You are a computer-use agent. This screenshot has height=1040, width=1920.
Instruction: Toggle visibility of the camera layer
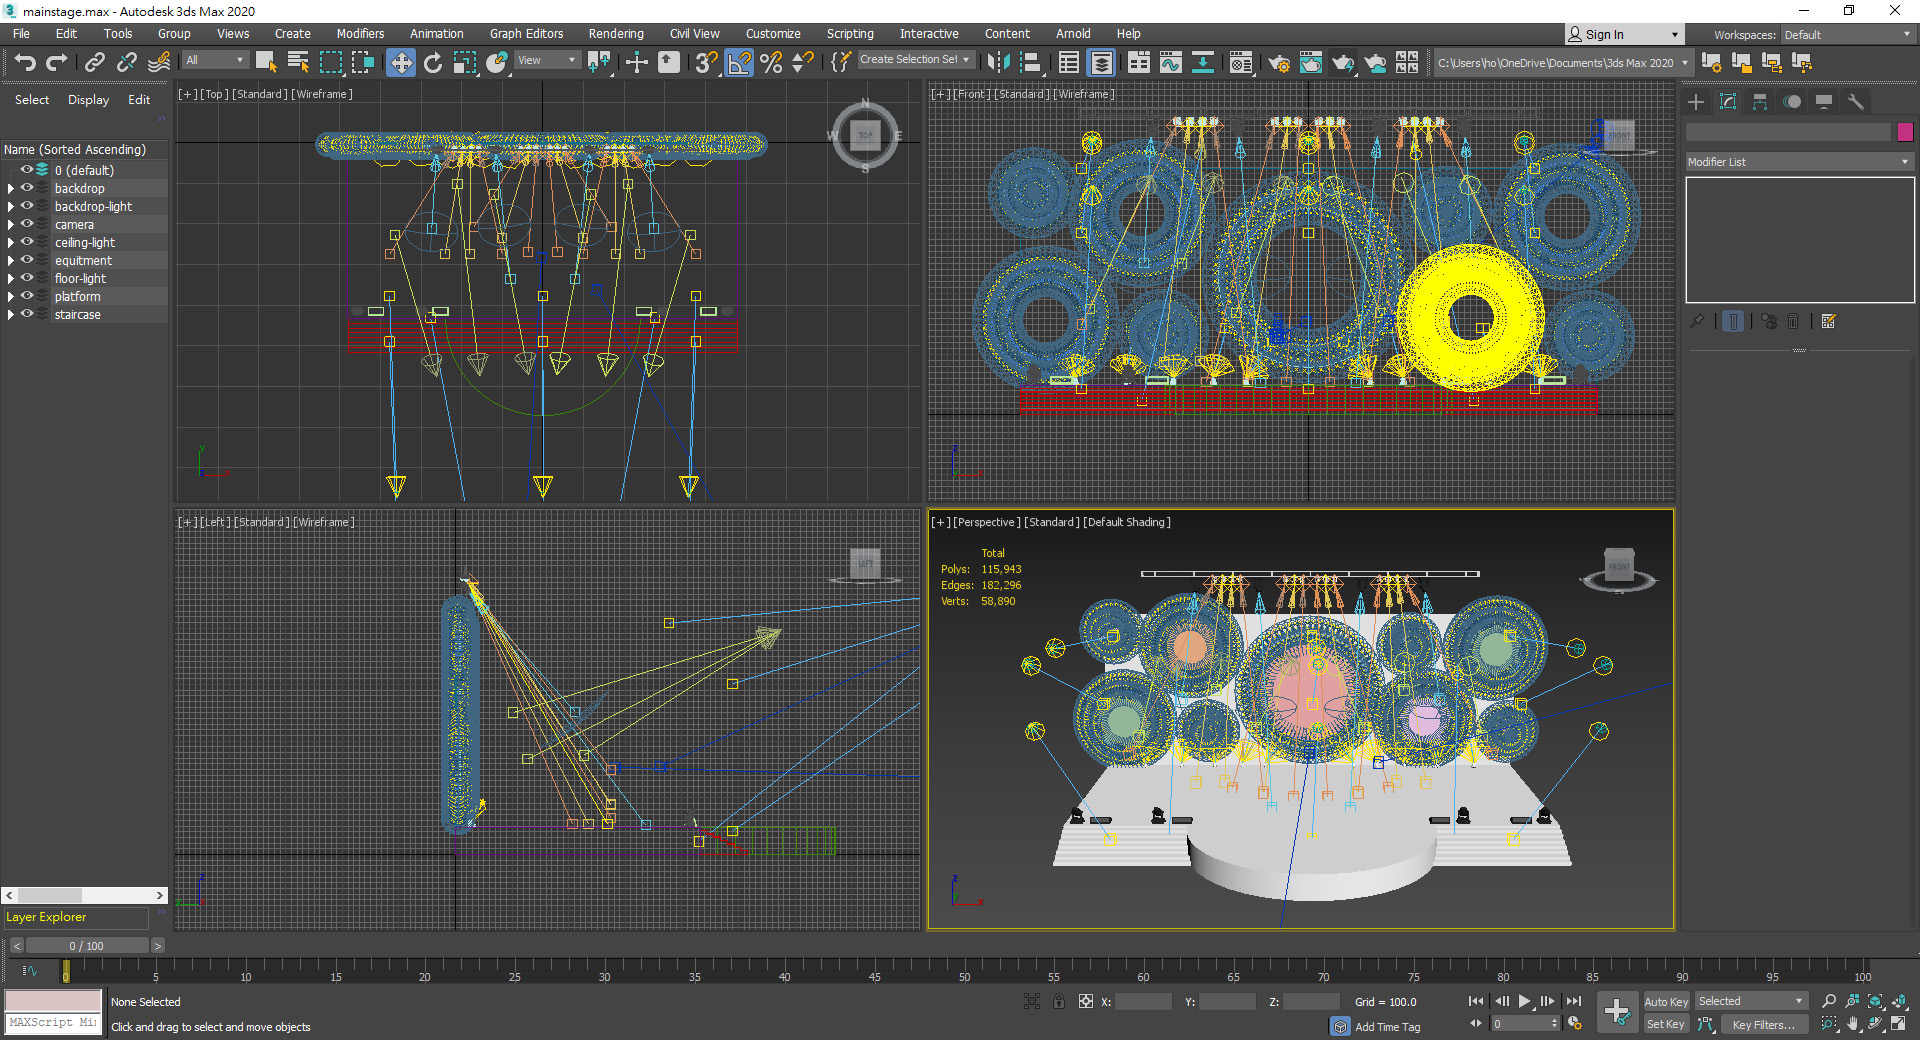point(27,224)
